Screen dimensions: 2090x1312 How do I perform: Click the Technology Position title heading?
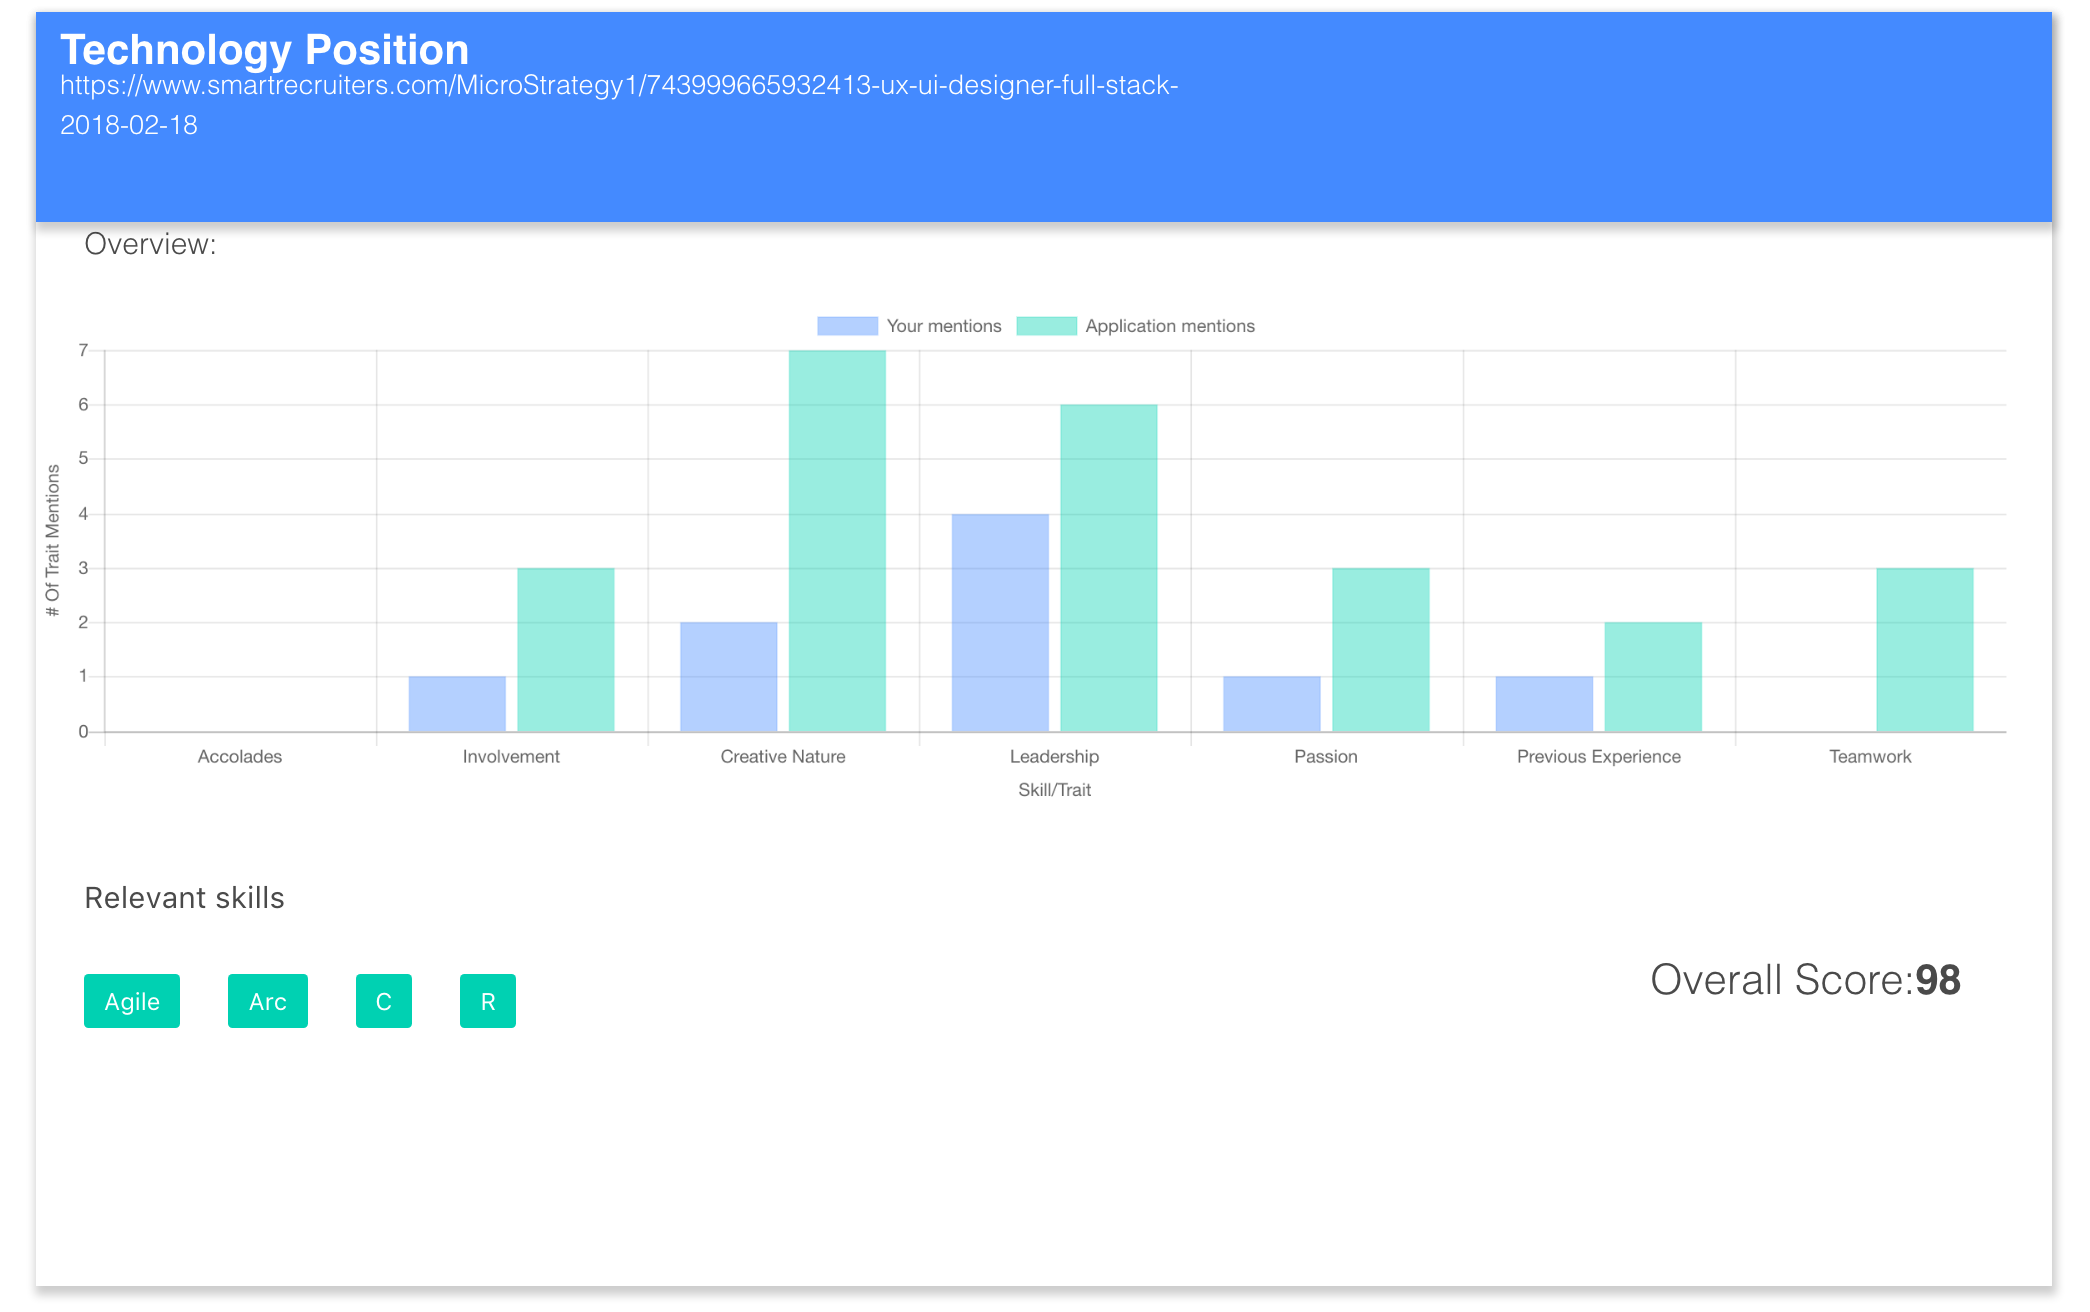click(264, 50)
